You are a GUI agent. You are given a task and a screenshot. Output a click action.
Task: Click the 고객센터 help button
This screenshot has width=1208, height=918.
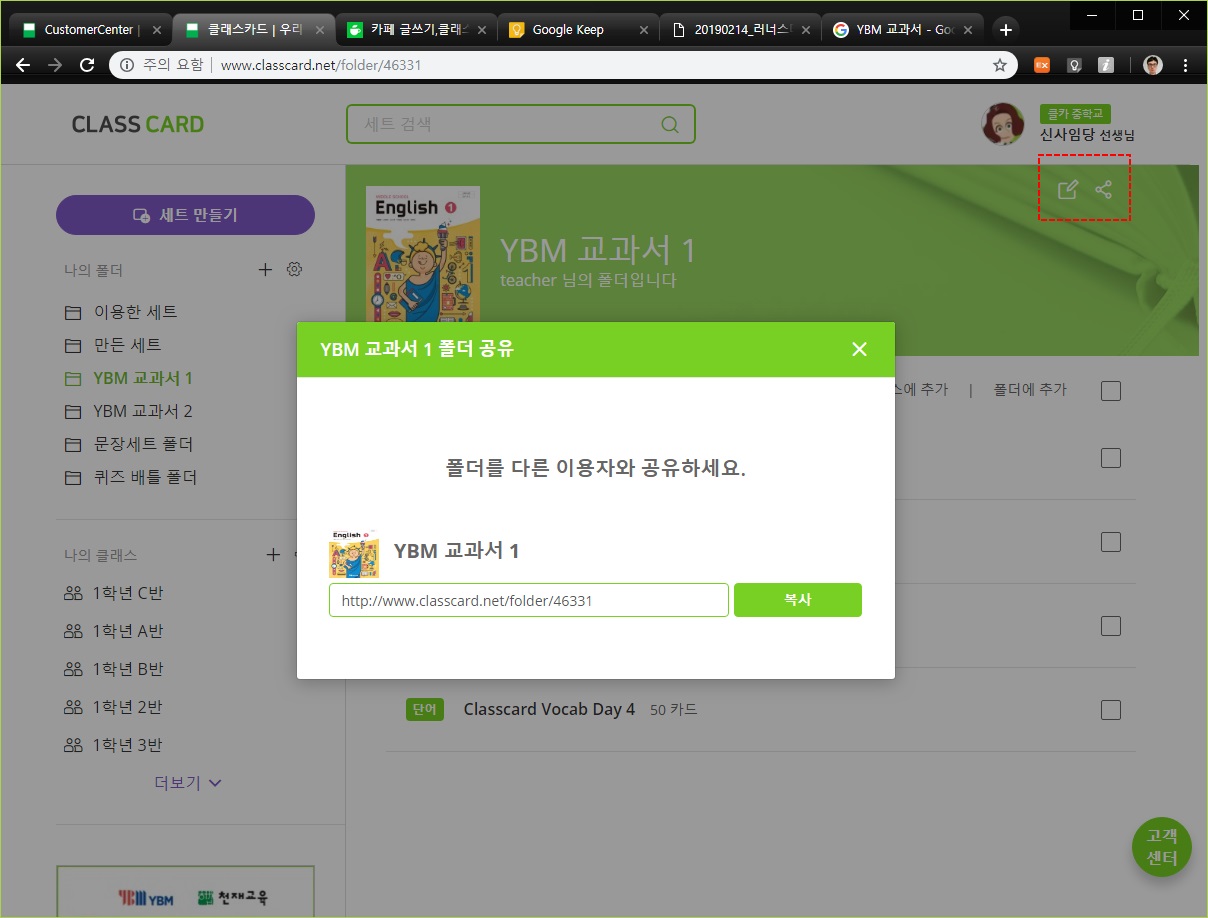[x=1162, y=847]
